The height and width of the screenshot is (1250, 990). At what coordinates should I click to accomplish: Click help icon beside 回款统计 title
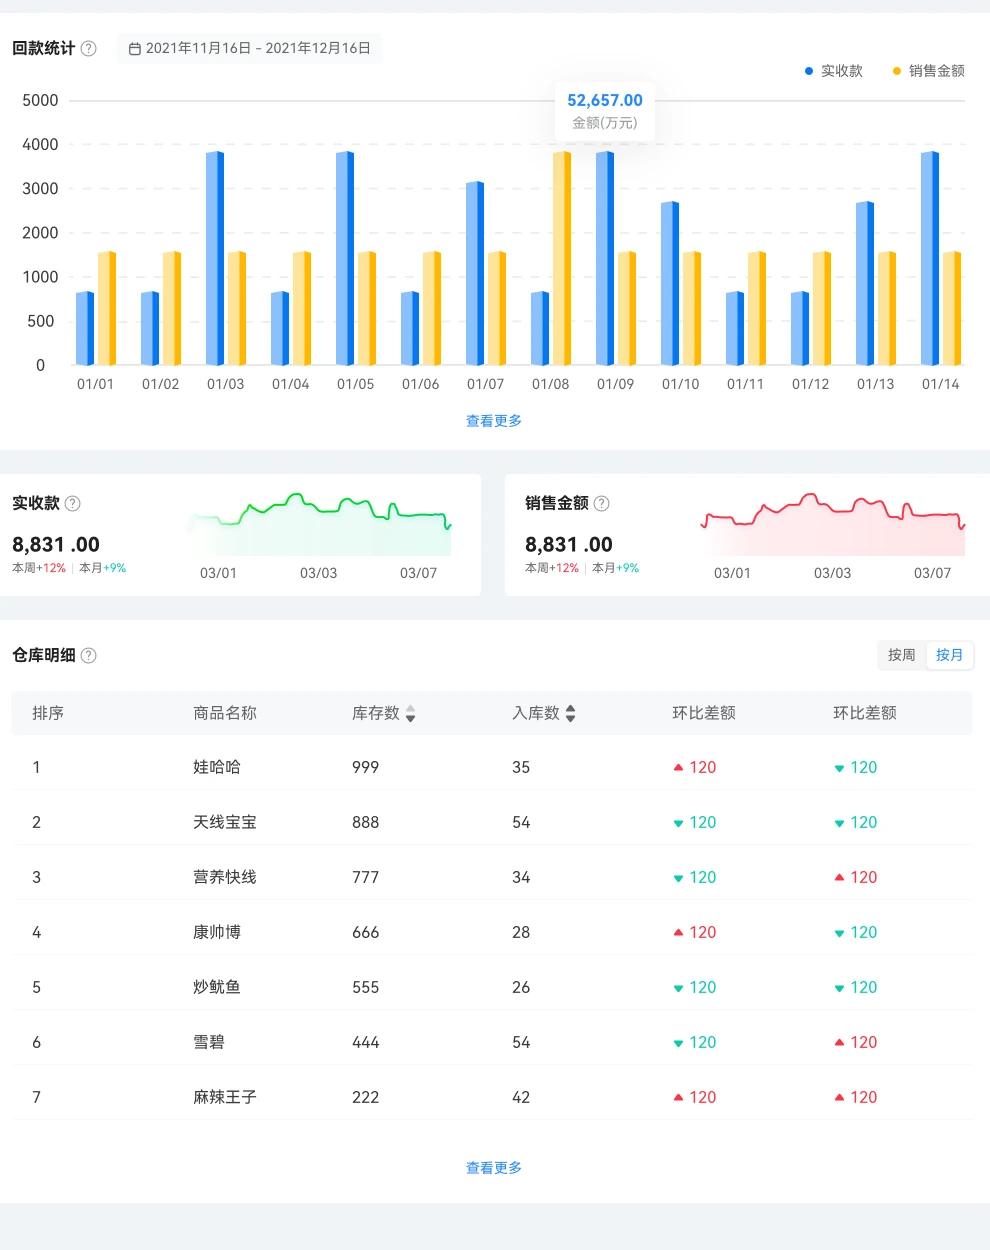click(x=88, y=48)
